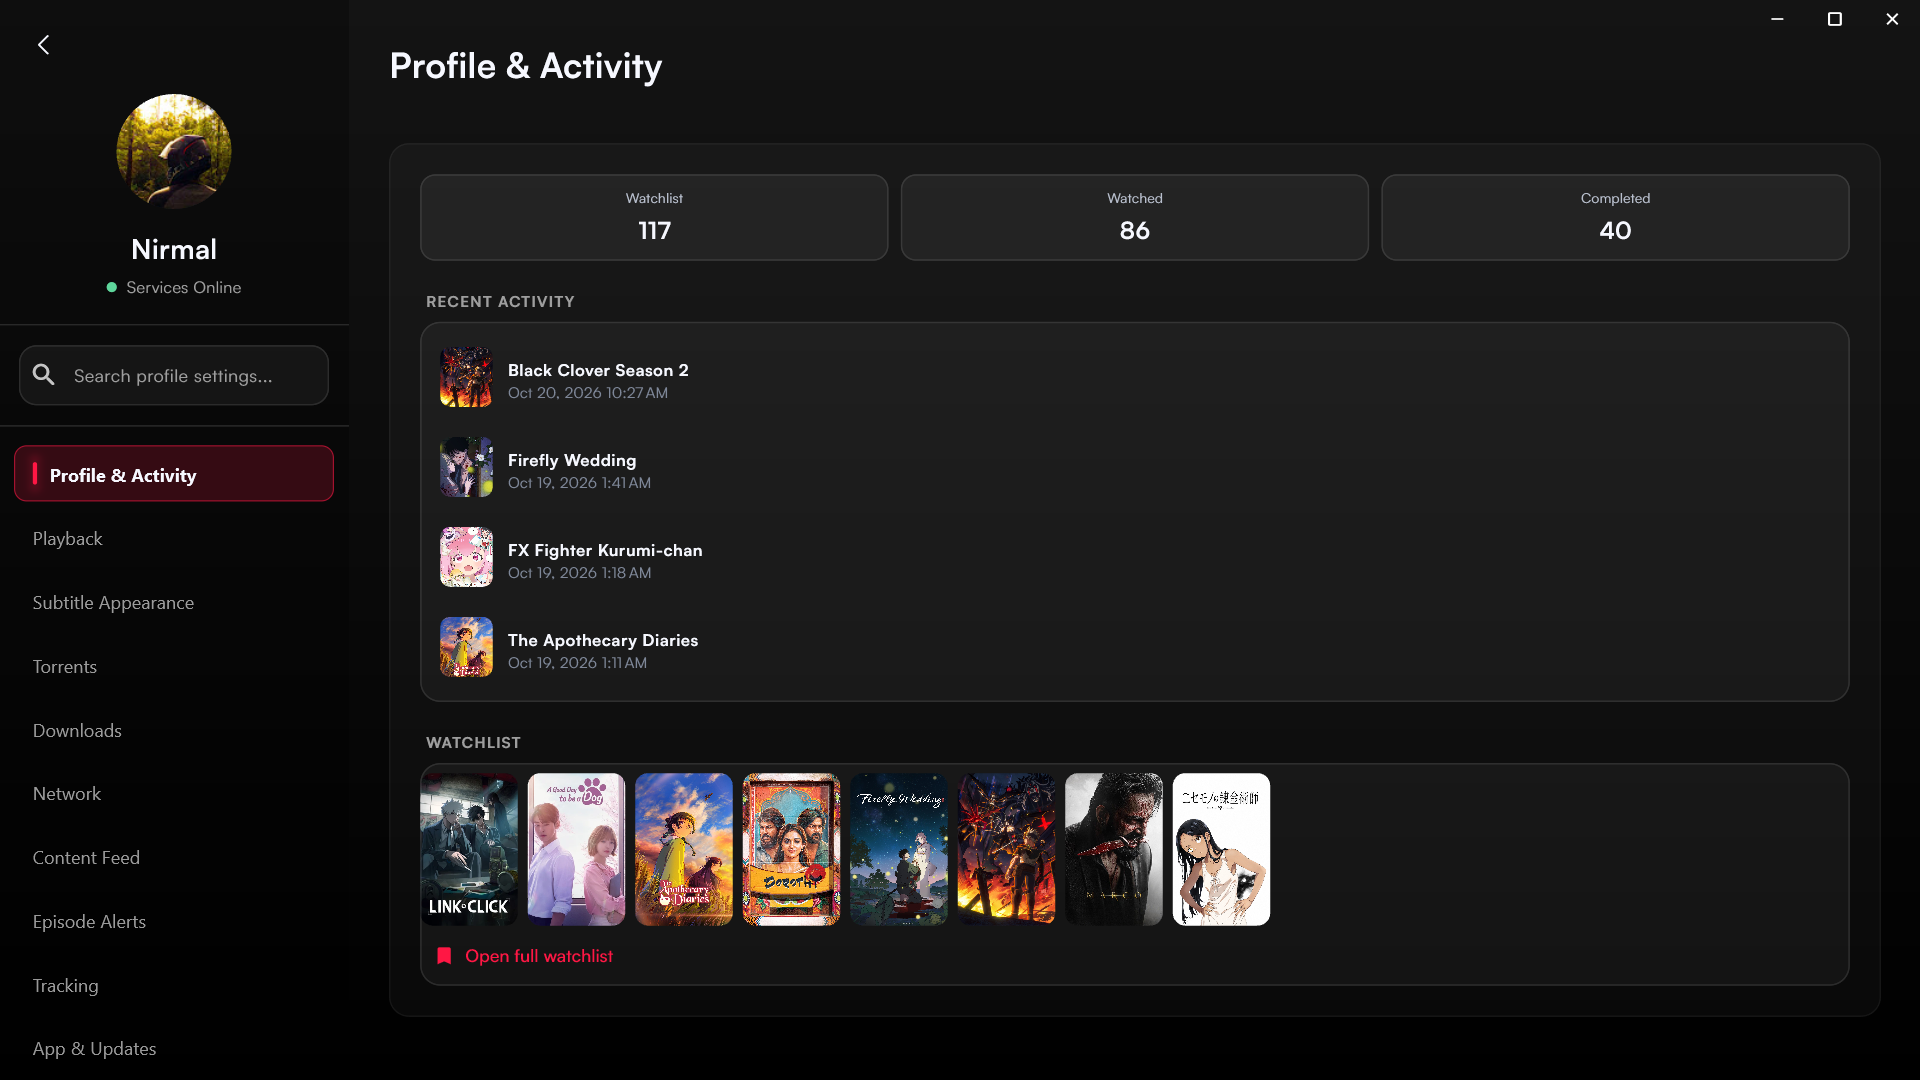
Task: Select the Link Click watchlist poster
Action: click(469, 849)
